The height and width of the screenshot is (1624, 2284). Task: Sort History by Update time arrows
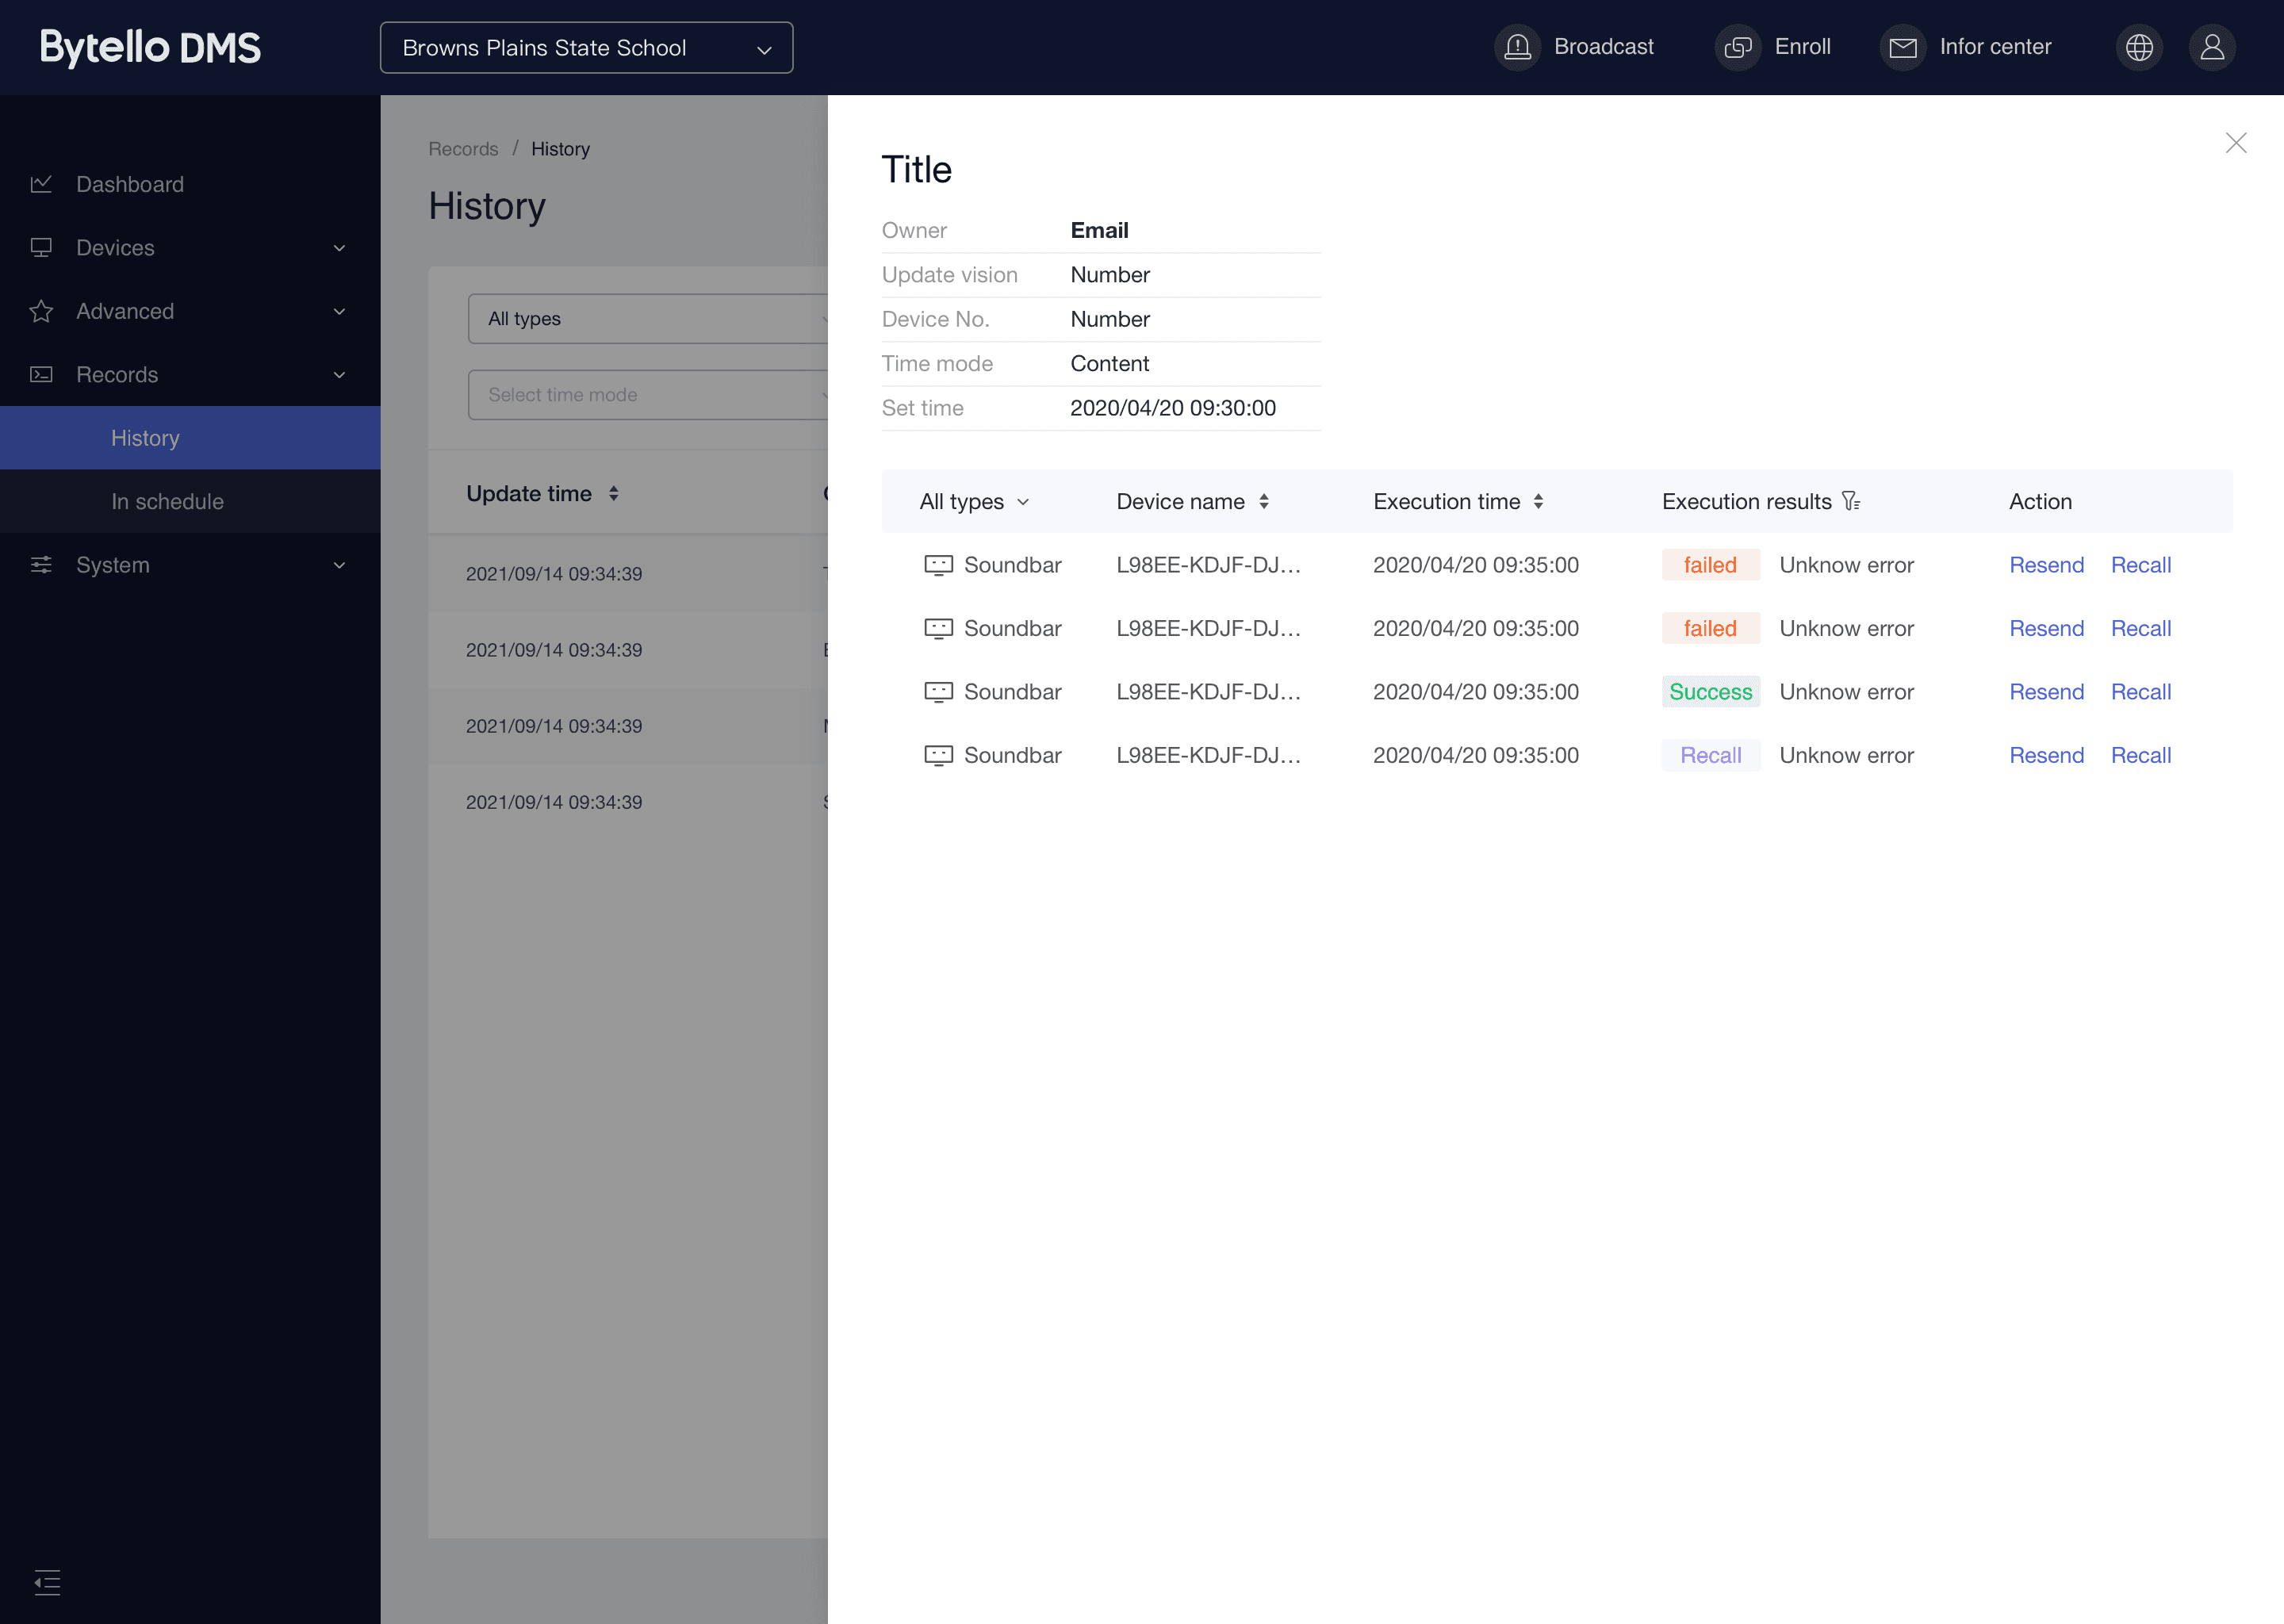click(613, 493)
